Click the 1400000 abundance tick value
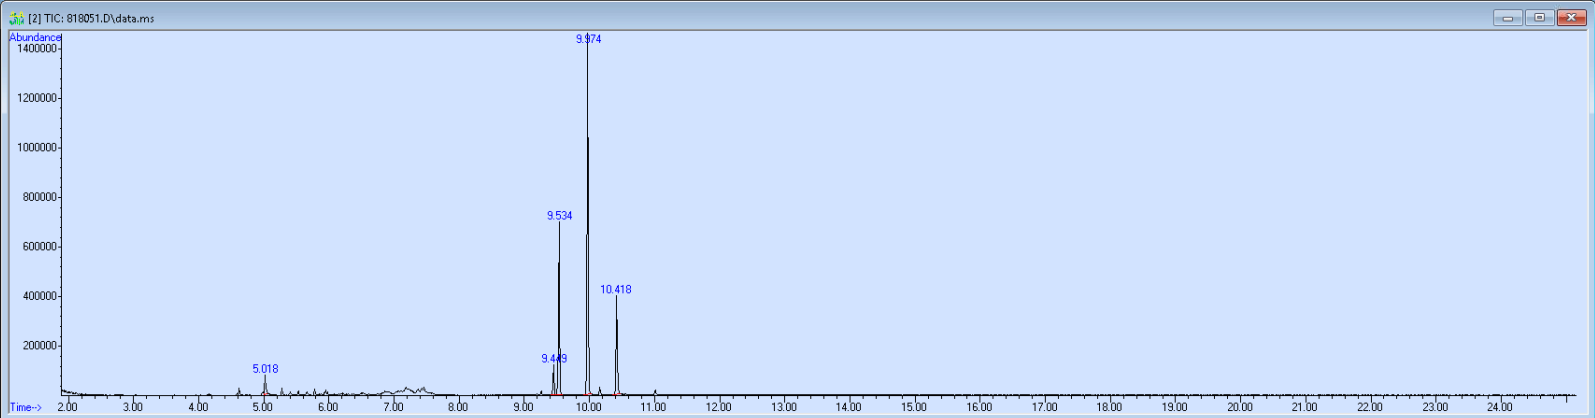This screenshot has height=418, width=1595. point(35,49)
